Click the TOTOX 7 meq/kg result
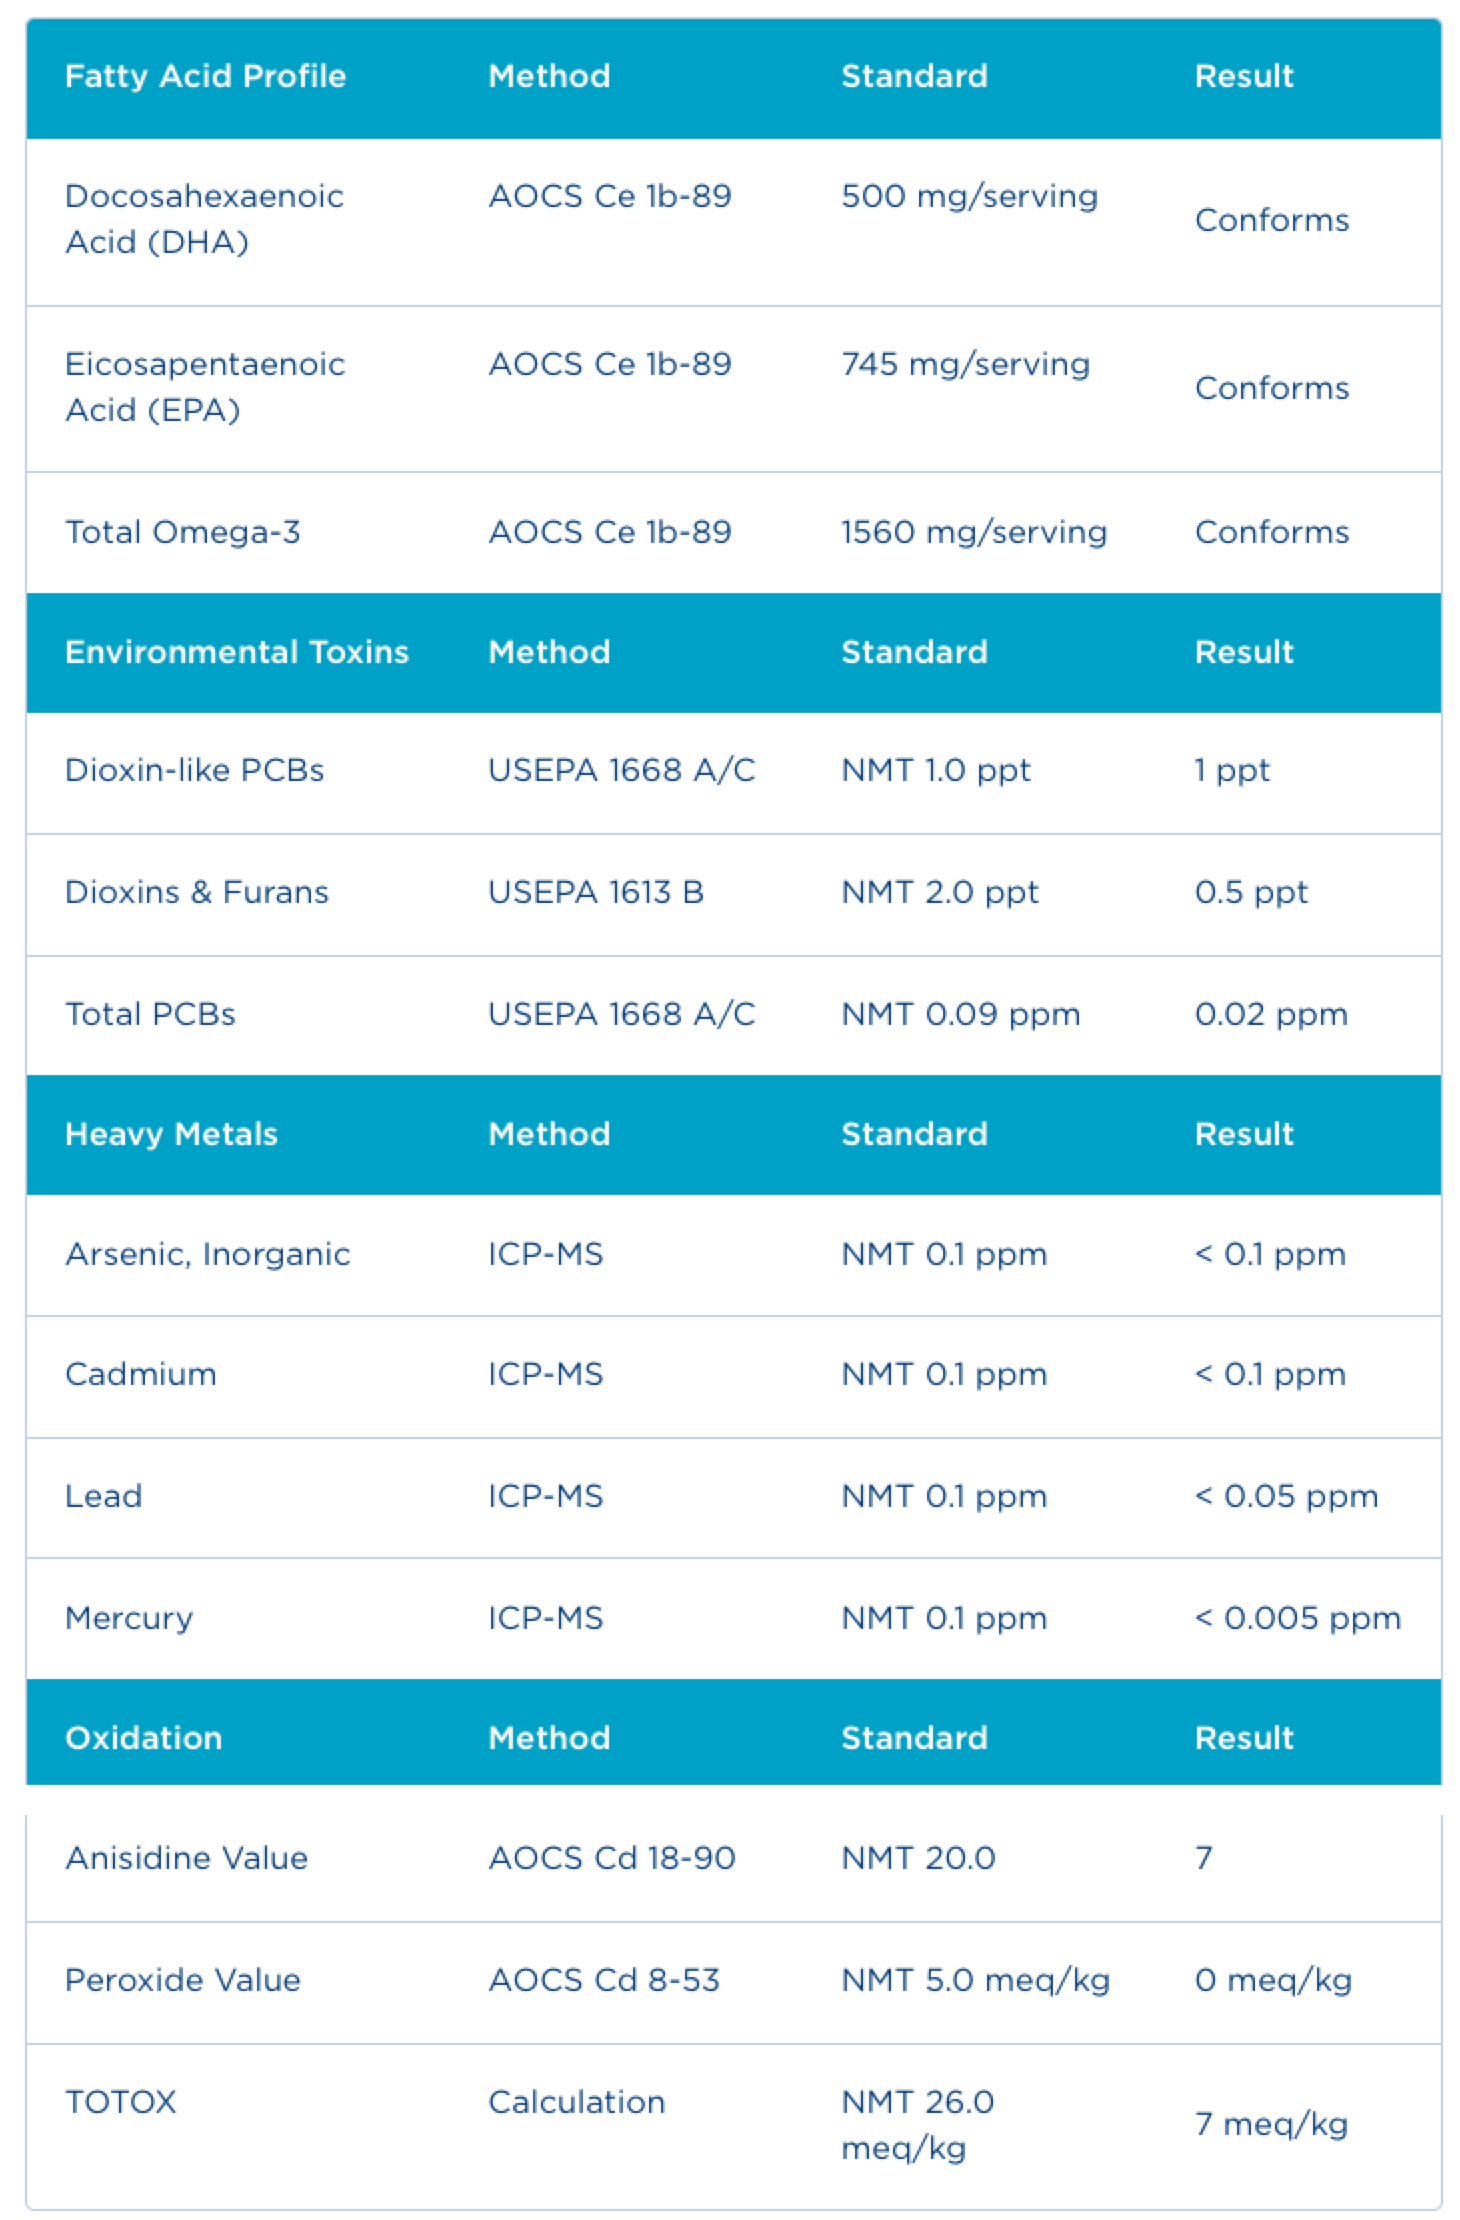The height and width of the screenshot is (2220, 1460). point(1271,2124)
